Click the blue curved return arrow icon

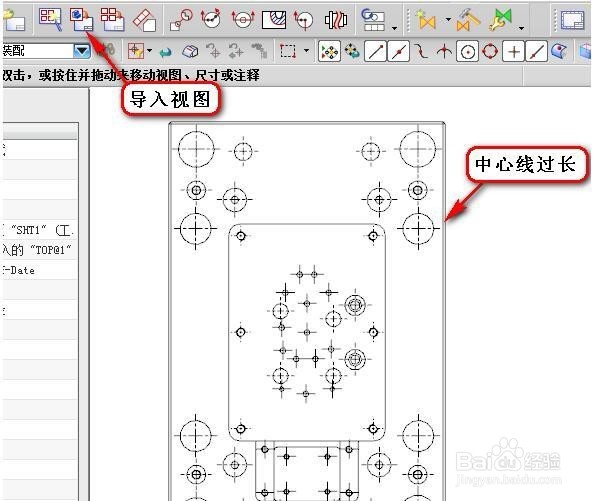165,52
